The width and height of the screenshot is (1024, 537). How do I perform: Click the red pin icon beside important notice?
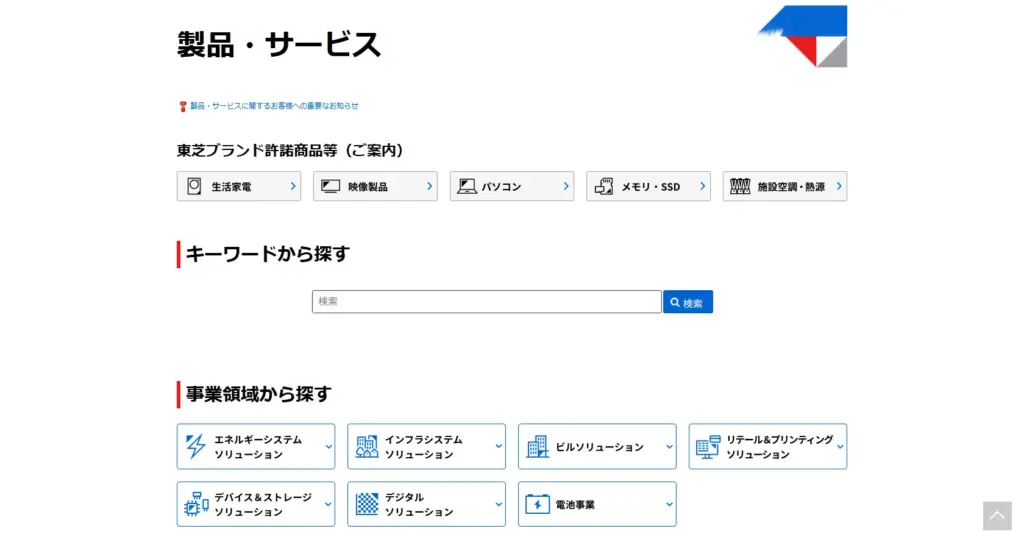pos(183,106)
